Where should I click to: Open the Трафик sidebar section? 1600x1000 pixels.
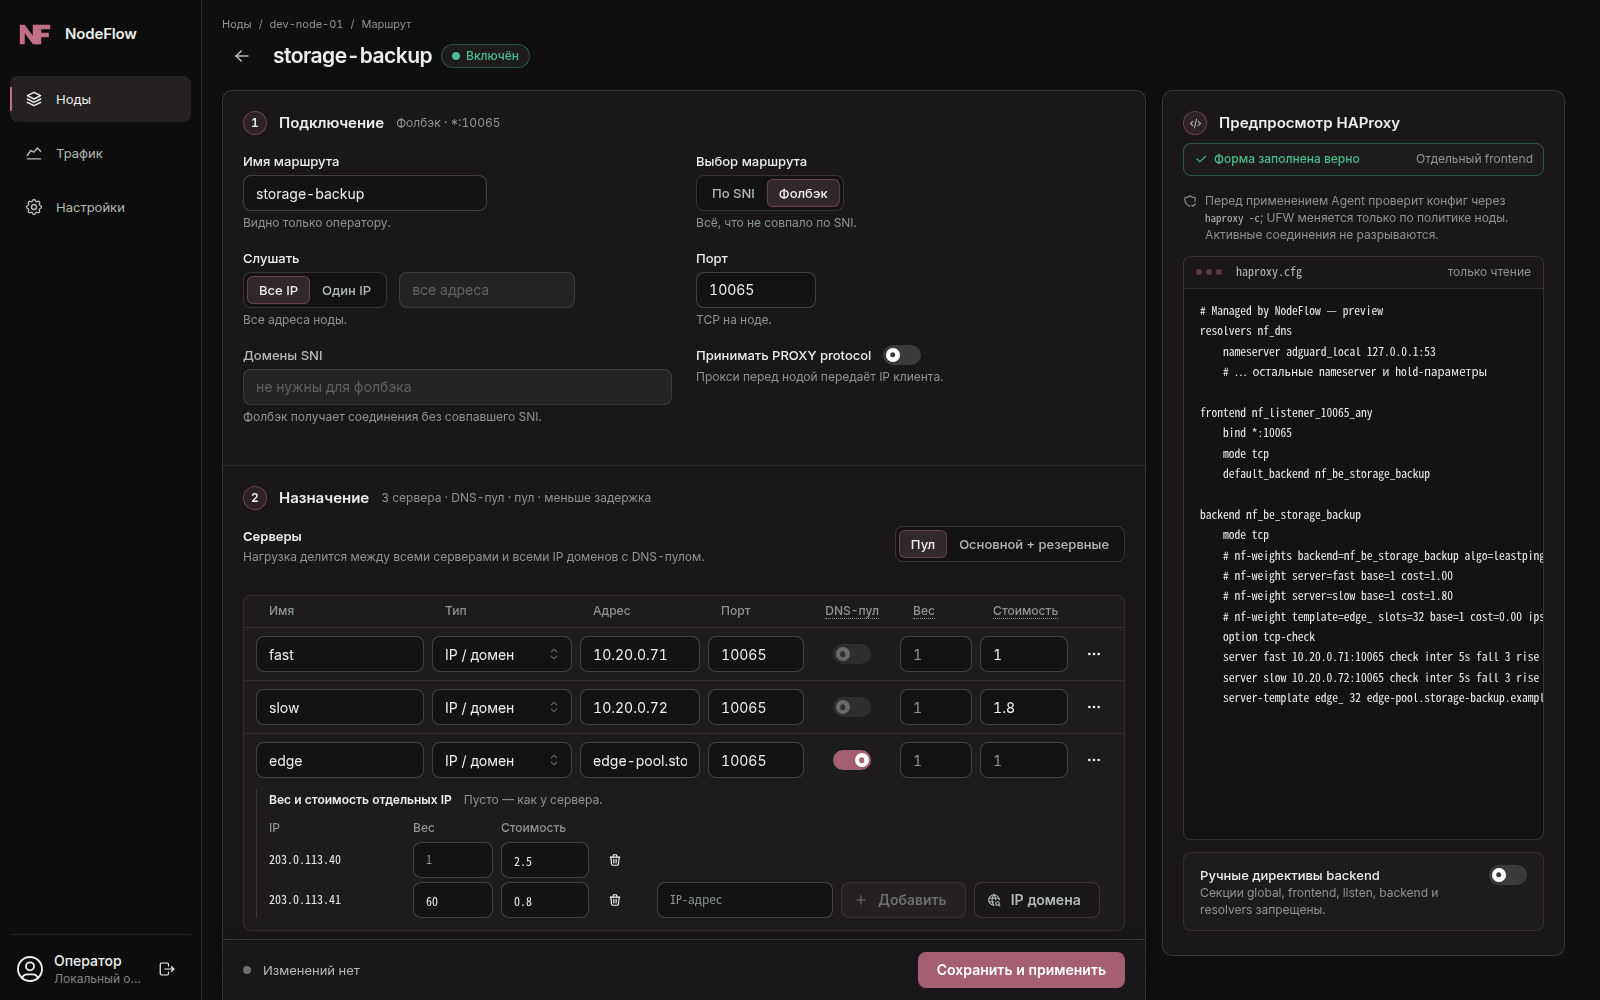(100, 153)
